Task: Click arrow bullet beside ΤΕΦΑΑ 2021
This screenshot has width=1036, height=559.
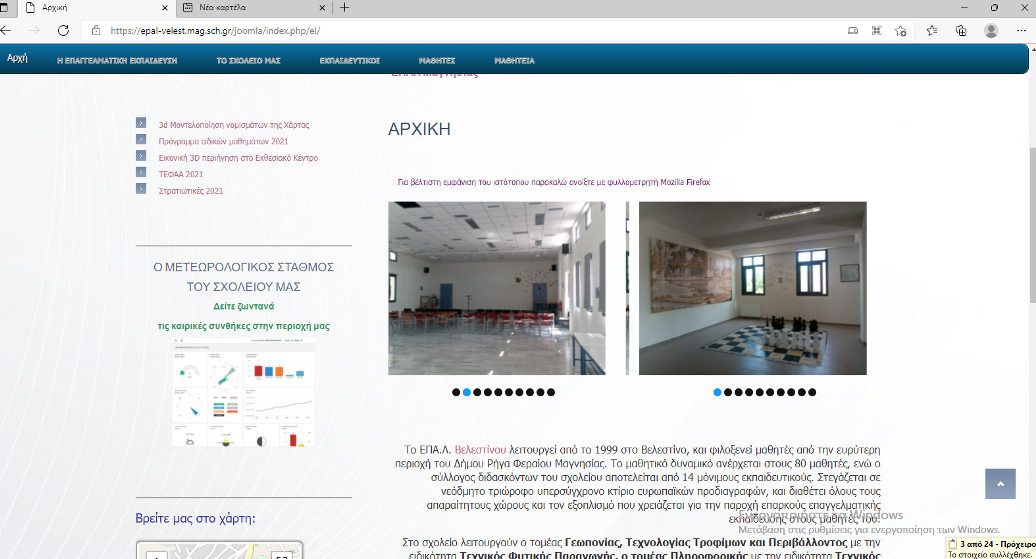Action: pyautogui.click(x=141, y=172)
